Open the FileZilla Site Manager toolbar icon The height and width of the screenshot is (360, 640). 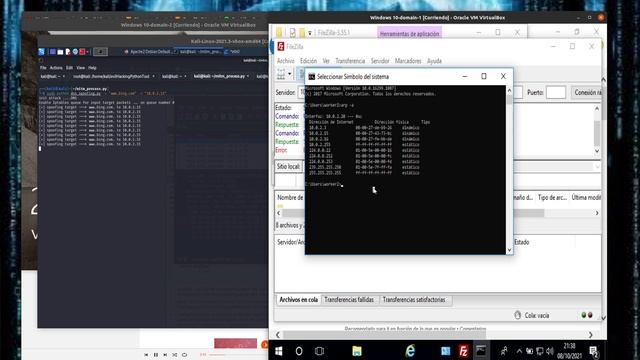pos(281,74)
